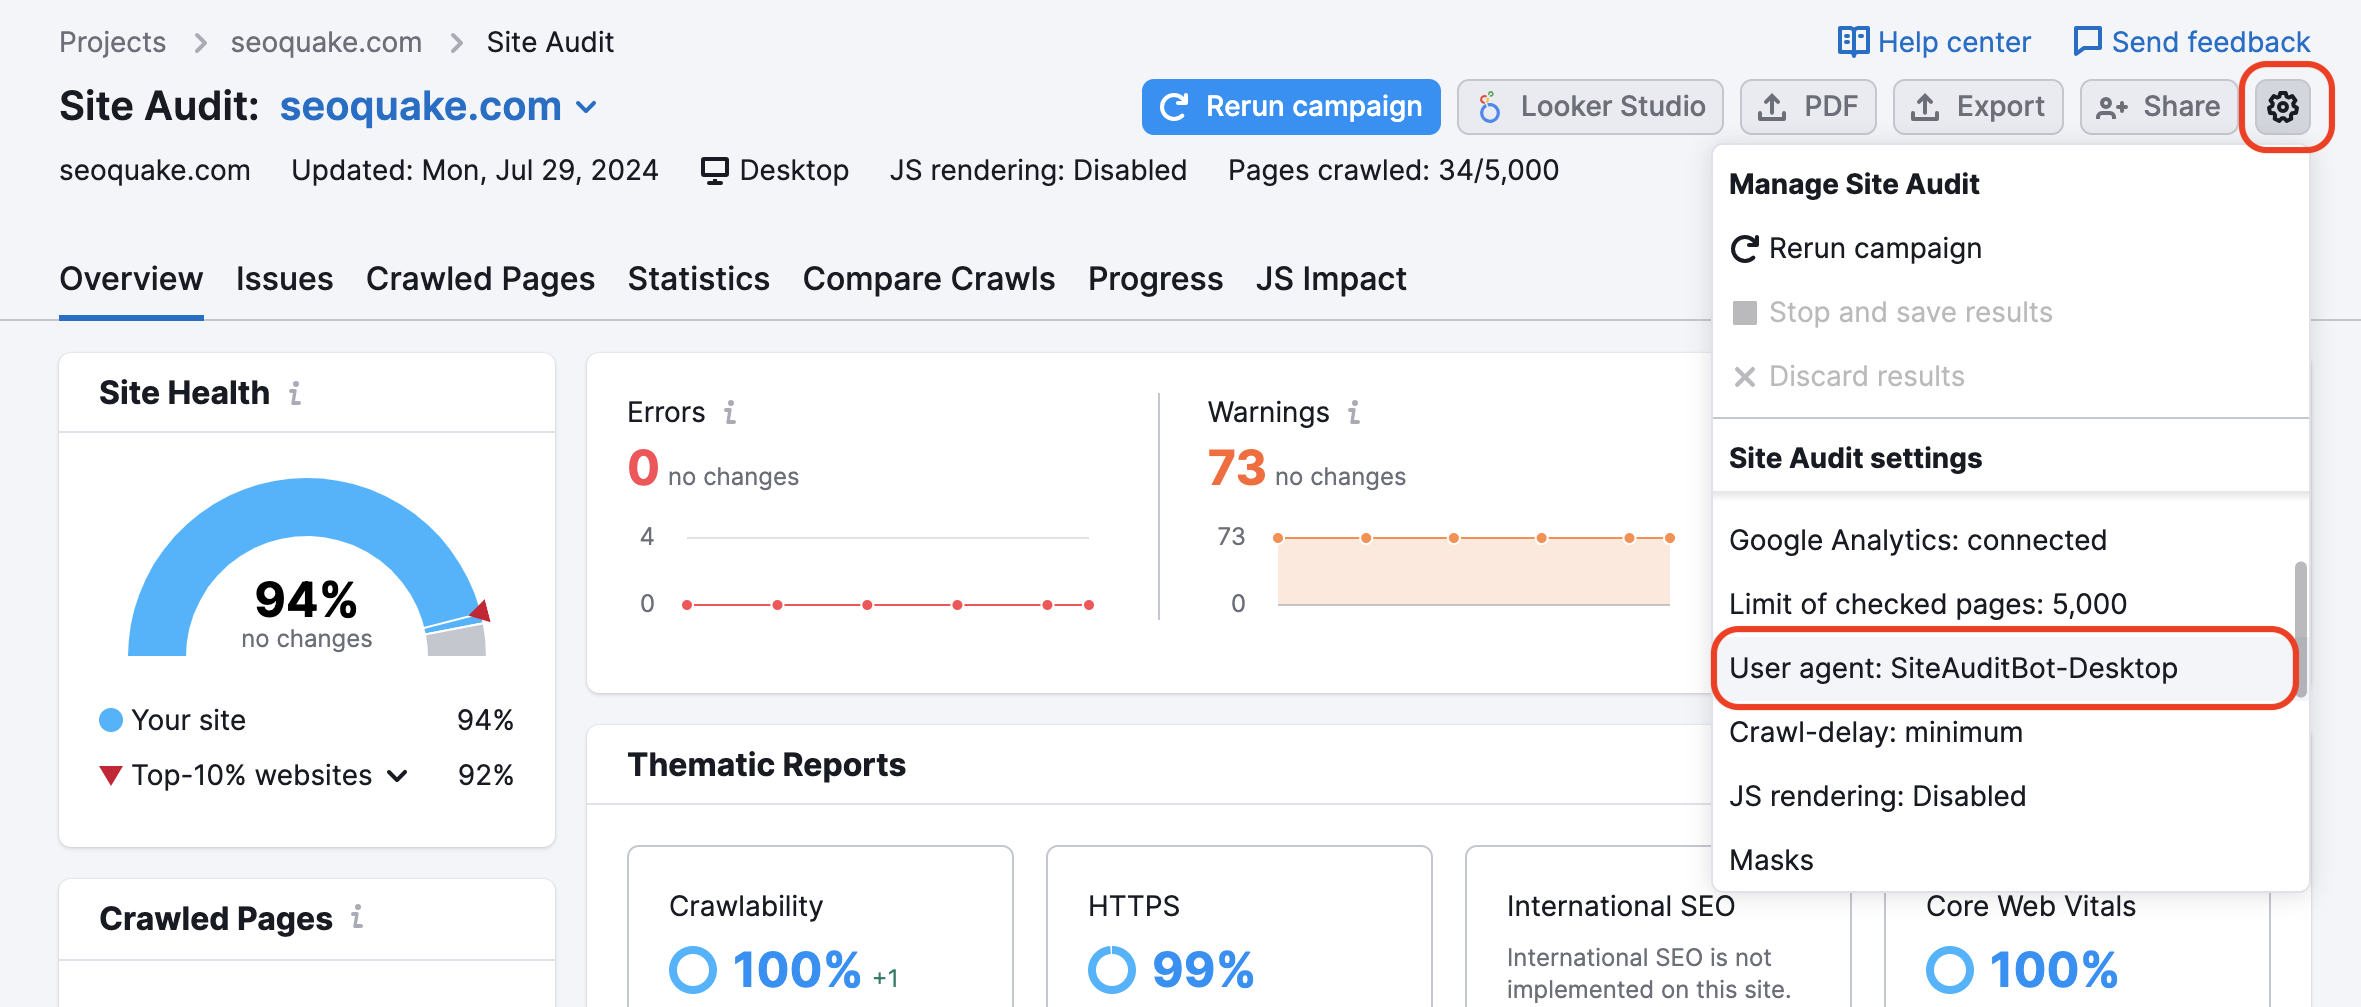Select Rerun campaign in Manage menu
Viewport: 2361px width, 1007px height.
(x=2010, y=248)
